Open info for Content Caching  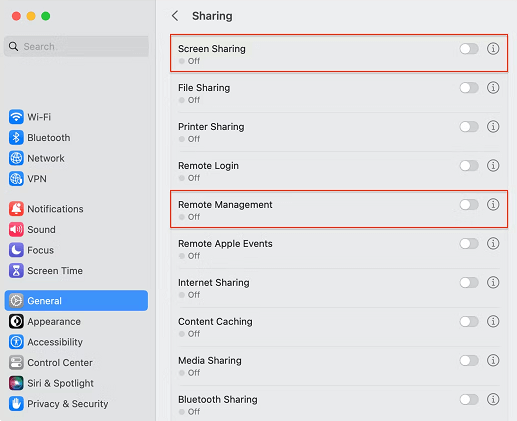pos(493,322)
